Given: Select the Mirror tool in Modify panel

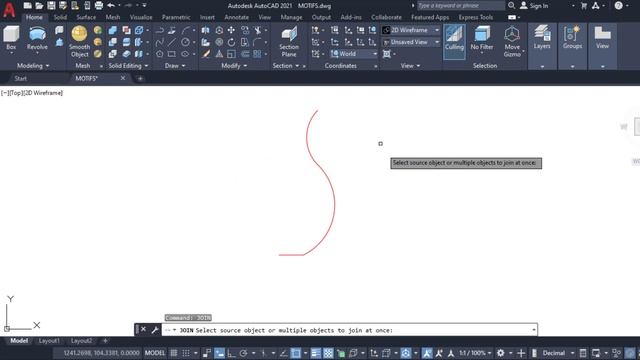Looking at the screenshot, I should point(206,30).
